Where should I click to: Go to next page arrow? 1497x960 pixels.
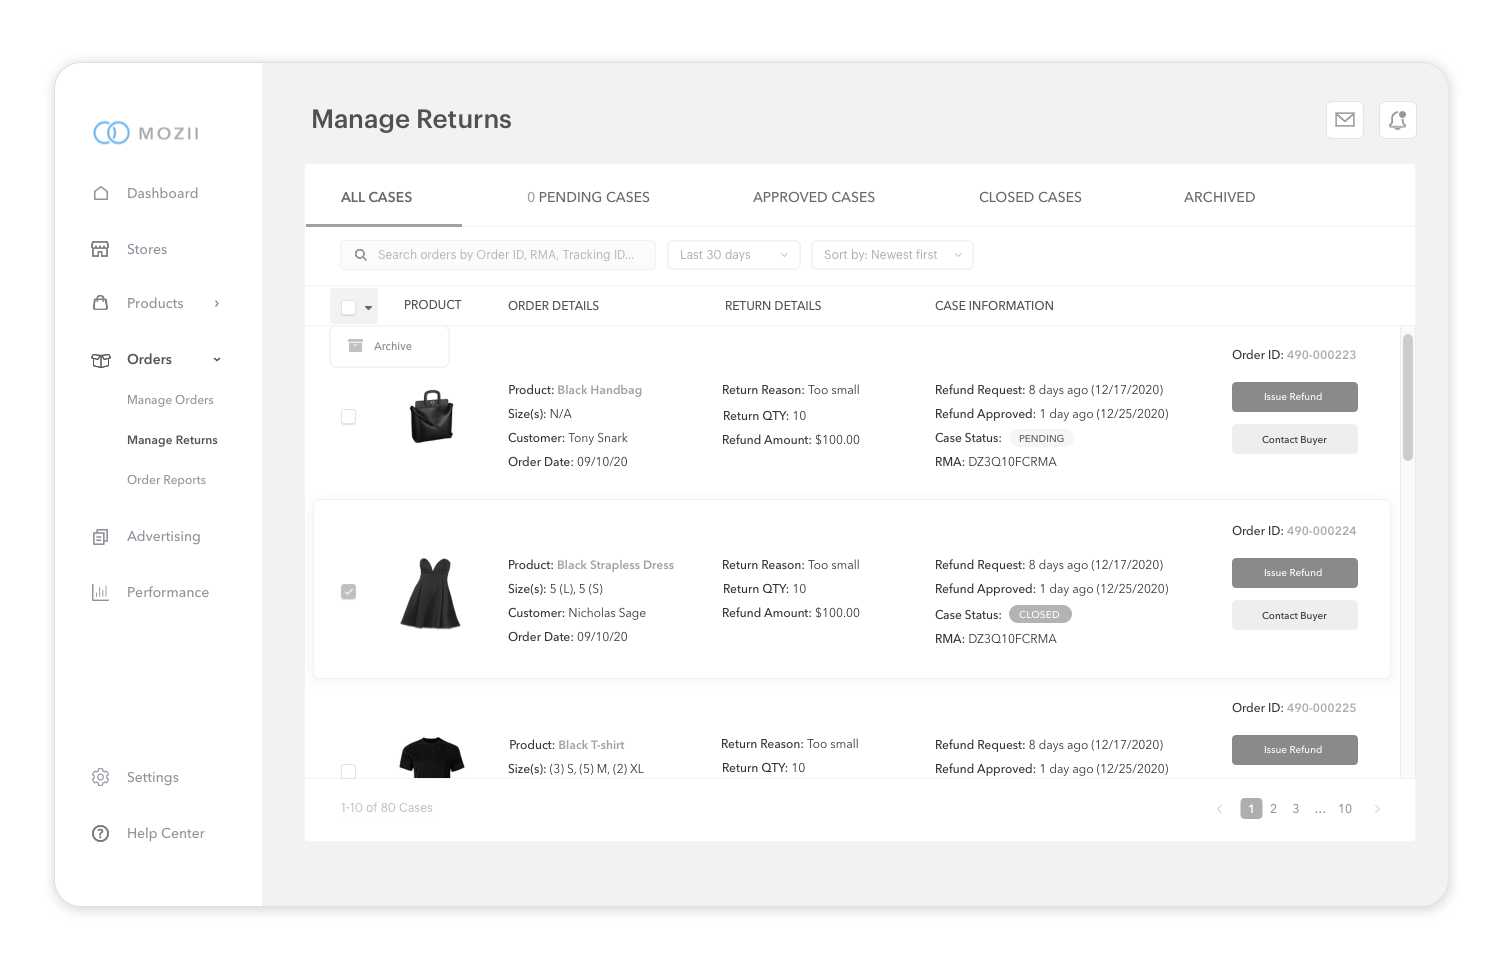click(1377, 809)
